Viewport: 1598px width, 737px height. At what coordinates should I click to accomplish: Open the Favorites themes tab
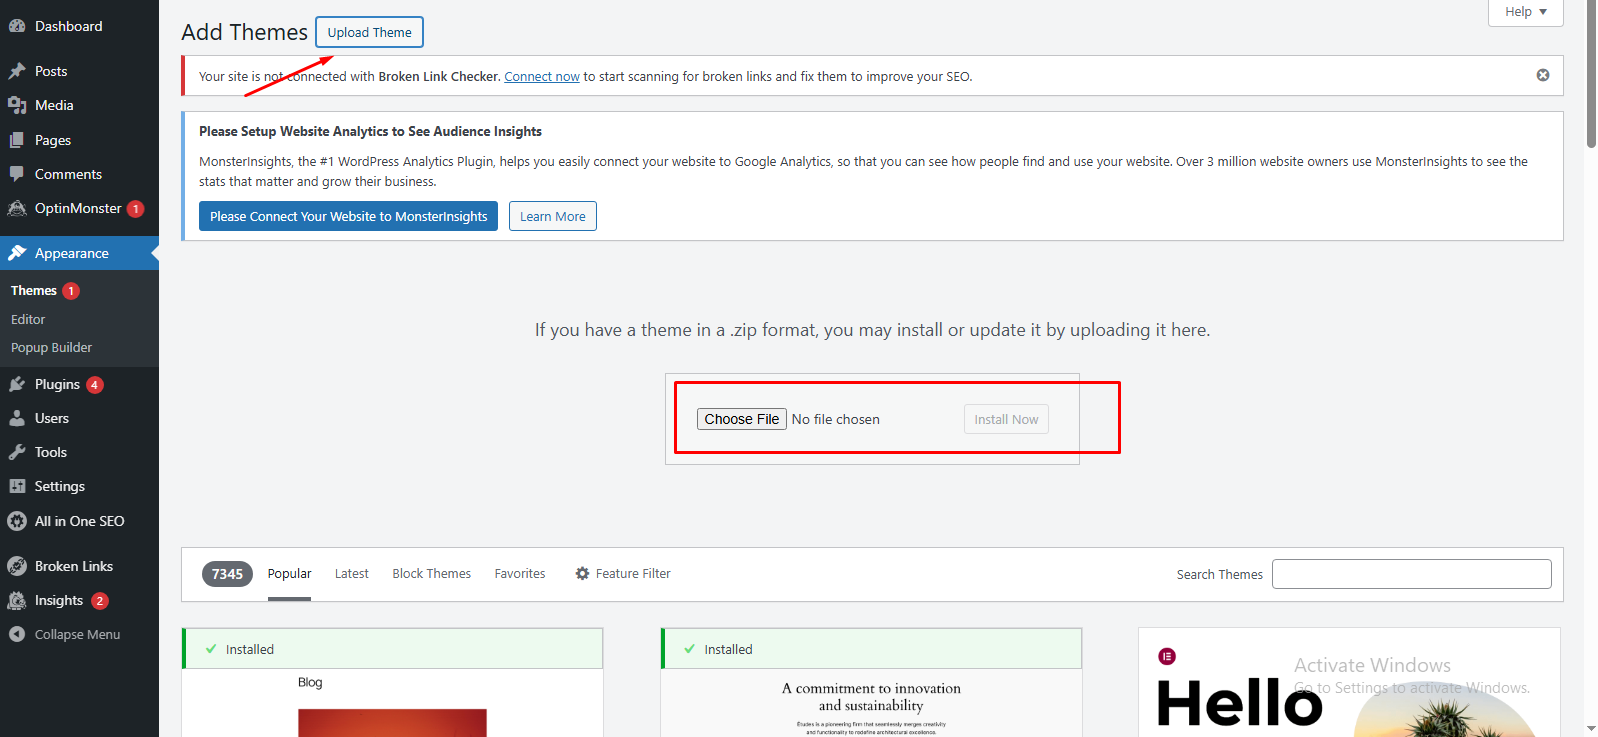point(520,574)
